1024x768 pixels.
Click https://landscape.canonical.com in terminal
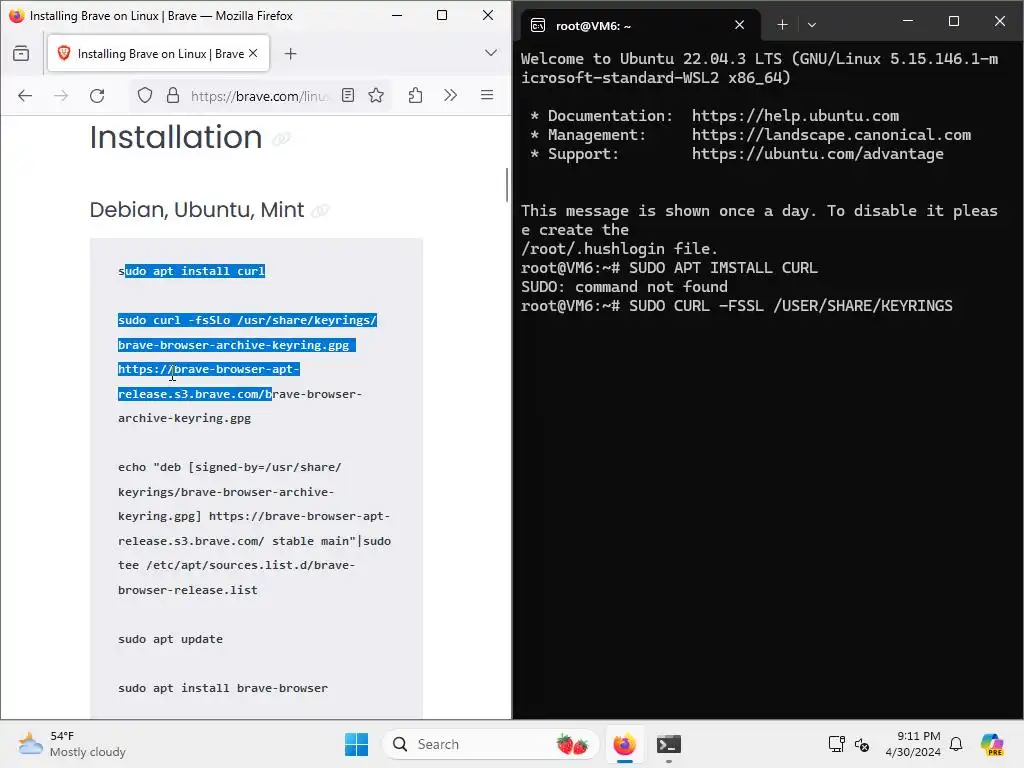831,135
